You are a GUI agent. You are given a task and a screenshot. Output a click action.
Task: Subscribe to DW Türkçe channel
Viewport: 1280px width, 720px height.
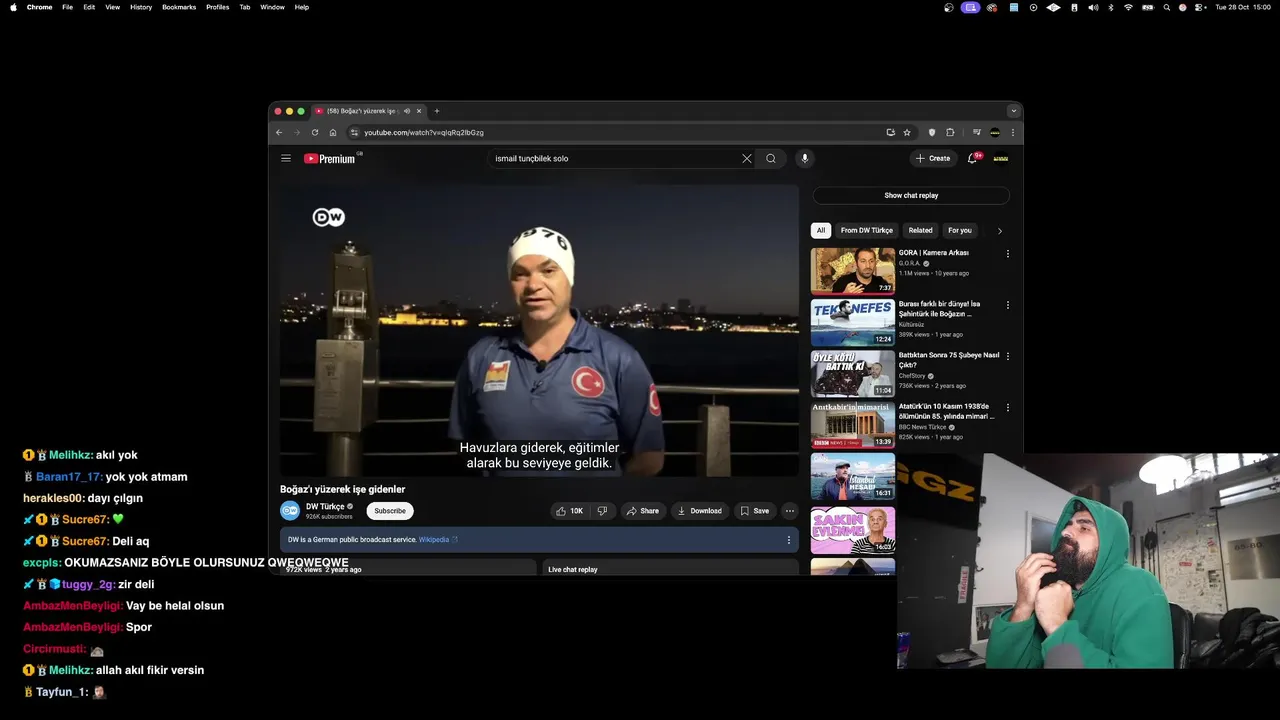(x=390, y=511)
